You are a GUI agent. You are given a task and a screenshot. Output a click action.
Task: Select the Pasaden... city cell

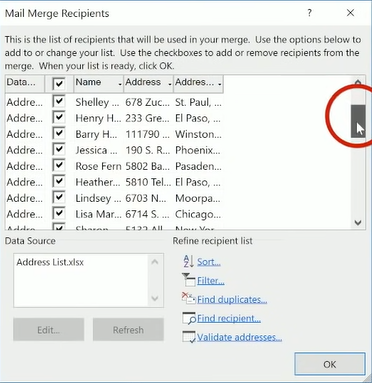[198, 166]
